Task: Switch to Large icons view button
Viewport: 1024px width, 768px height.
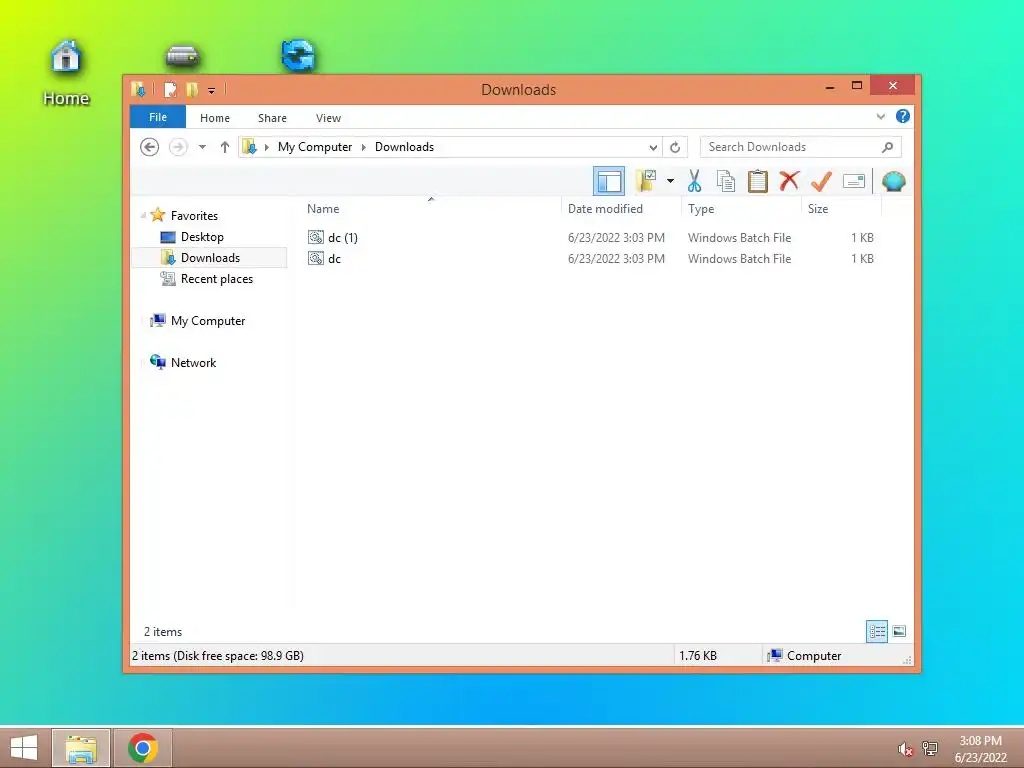Action: coord(899,631)
